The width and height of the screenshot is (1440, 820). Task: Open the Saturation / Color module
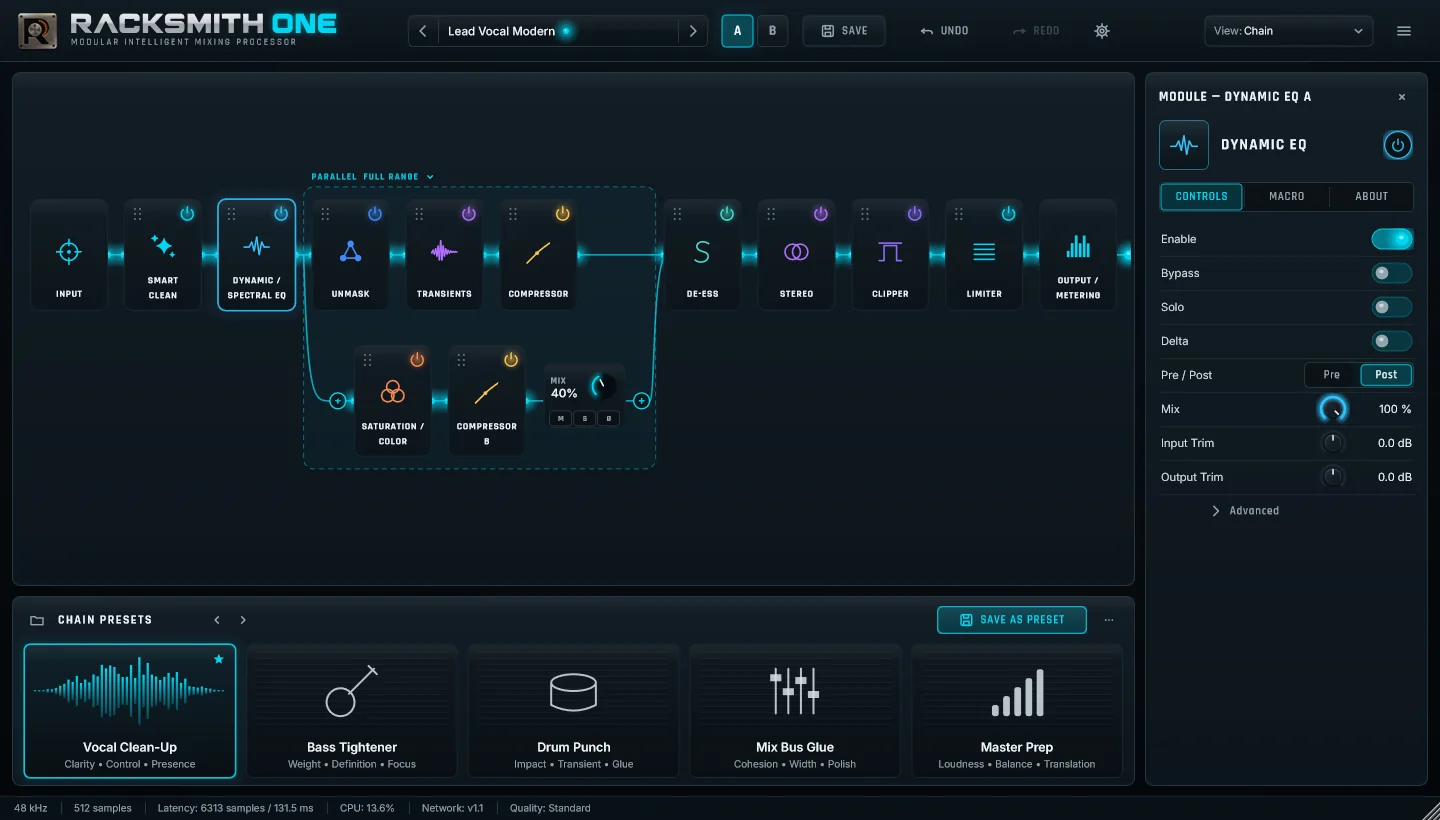pos(393,400)
